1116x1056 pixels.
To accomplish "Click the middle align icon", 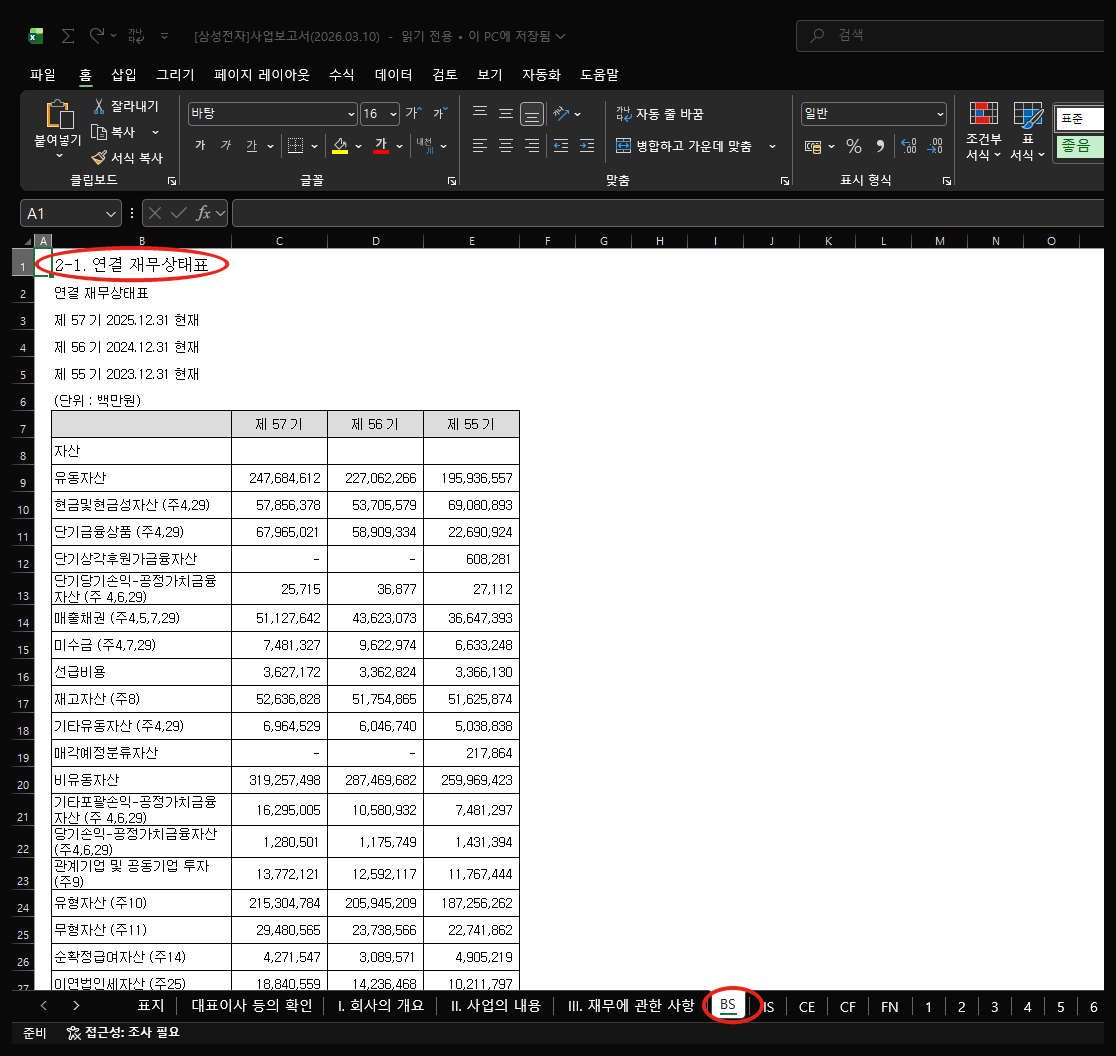I will pos(505,113).
